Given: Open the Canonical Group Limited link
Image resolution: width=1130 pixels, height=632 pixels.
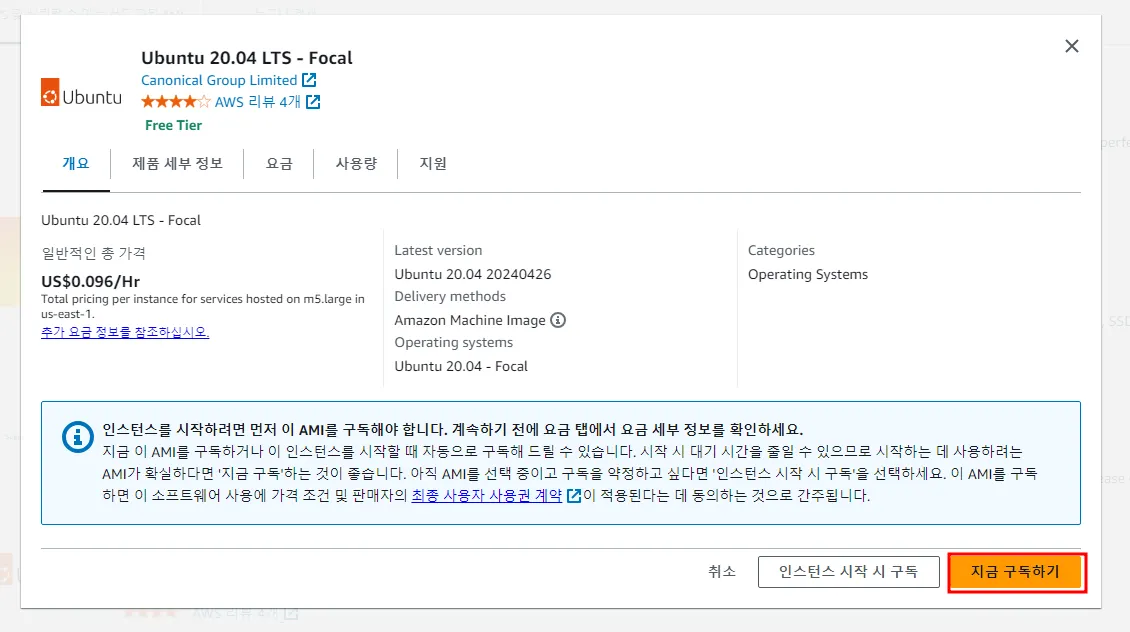Looking at the screenshot, I should click(x=219, y=80).
